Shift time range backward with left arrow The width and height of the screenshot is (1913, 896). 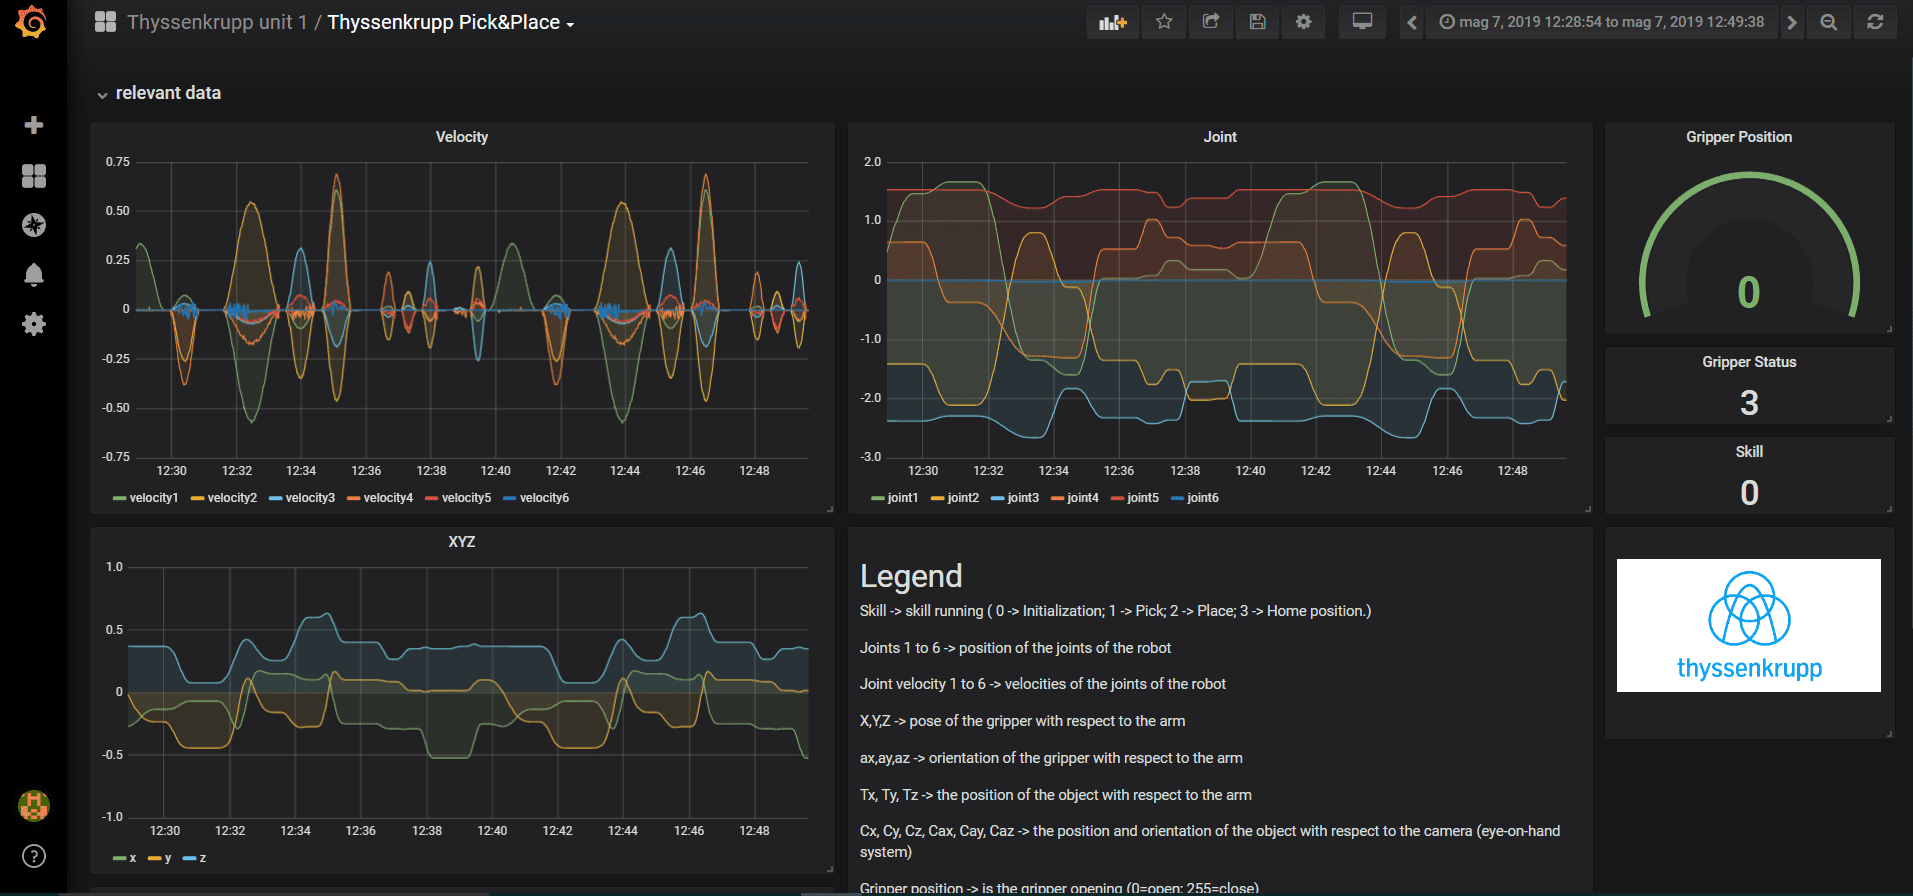[1411, 22]
